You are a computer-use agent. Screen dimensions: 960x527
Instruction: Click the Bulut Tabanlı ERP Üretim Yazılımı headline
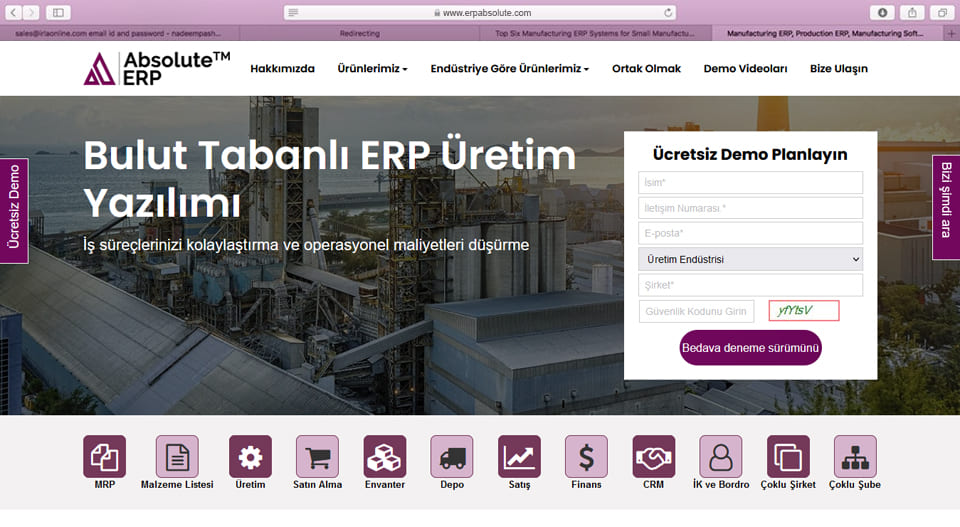coord(329,179)
